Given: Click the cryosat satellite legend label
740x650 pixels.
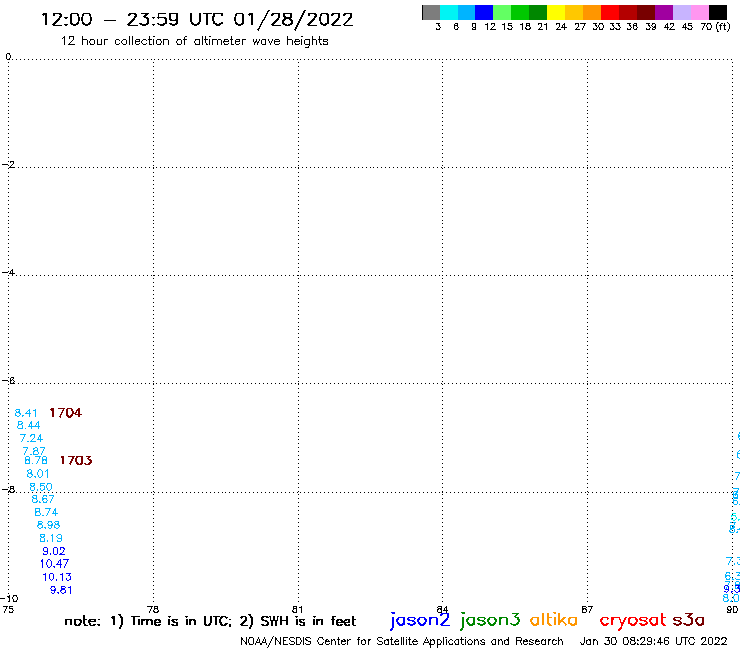Looking at the screenshot, I should pyautogui.click(x=633, y=621).
